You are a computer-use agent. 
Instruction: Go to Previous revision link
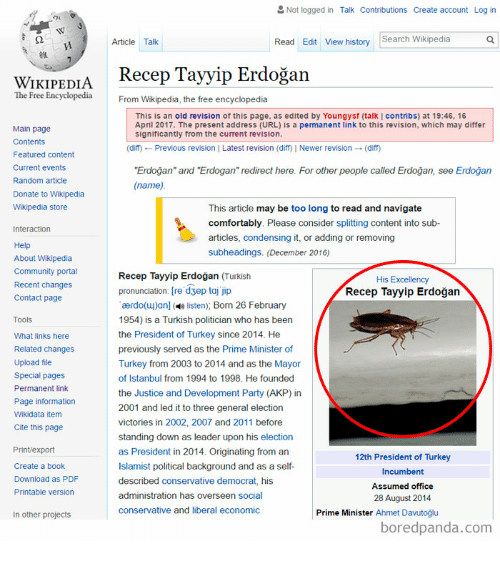click(185, 148)
